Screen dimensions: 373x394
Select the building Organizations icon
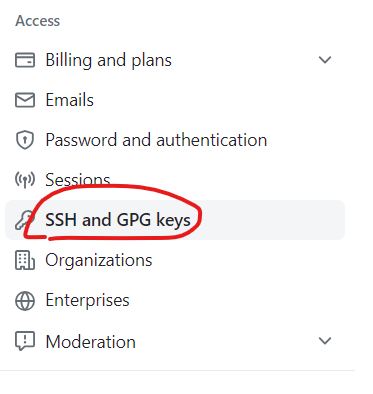25,260
